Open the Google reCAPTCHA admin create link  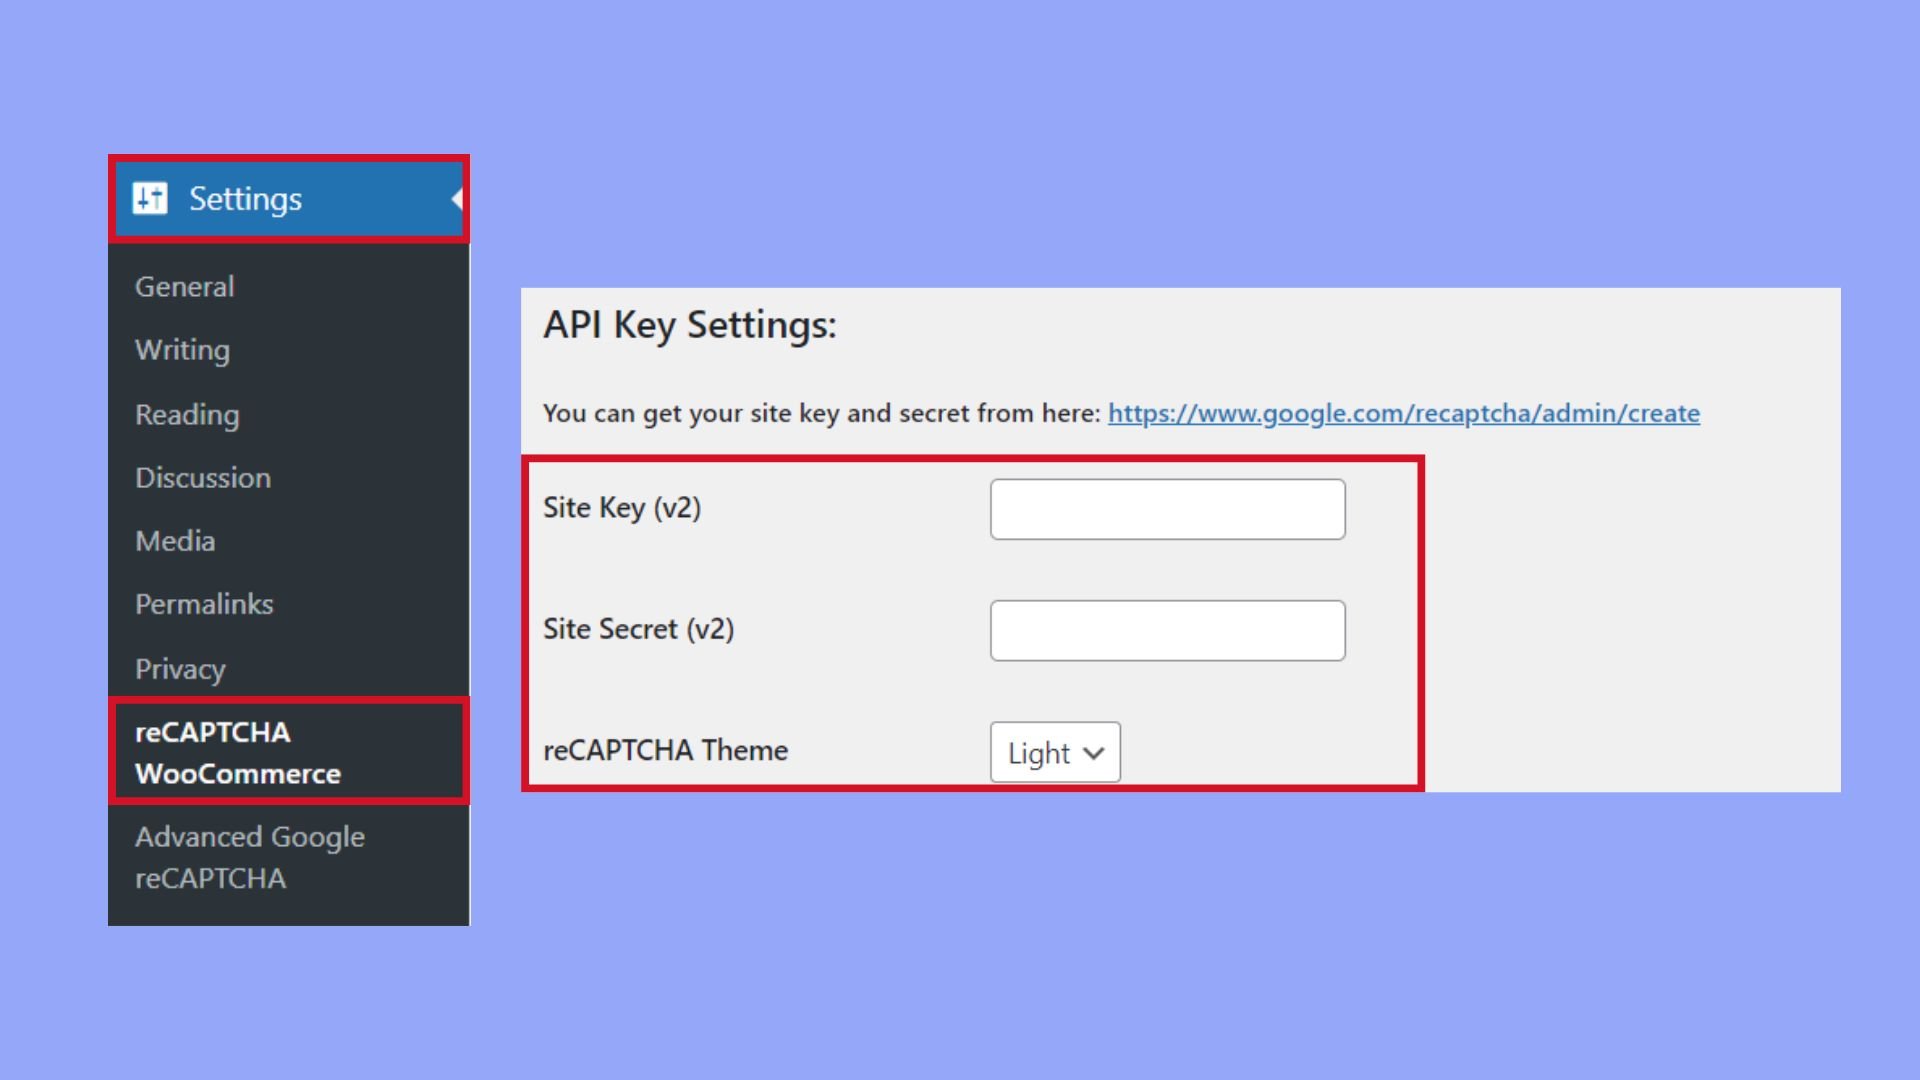(x=1402, y=413)
